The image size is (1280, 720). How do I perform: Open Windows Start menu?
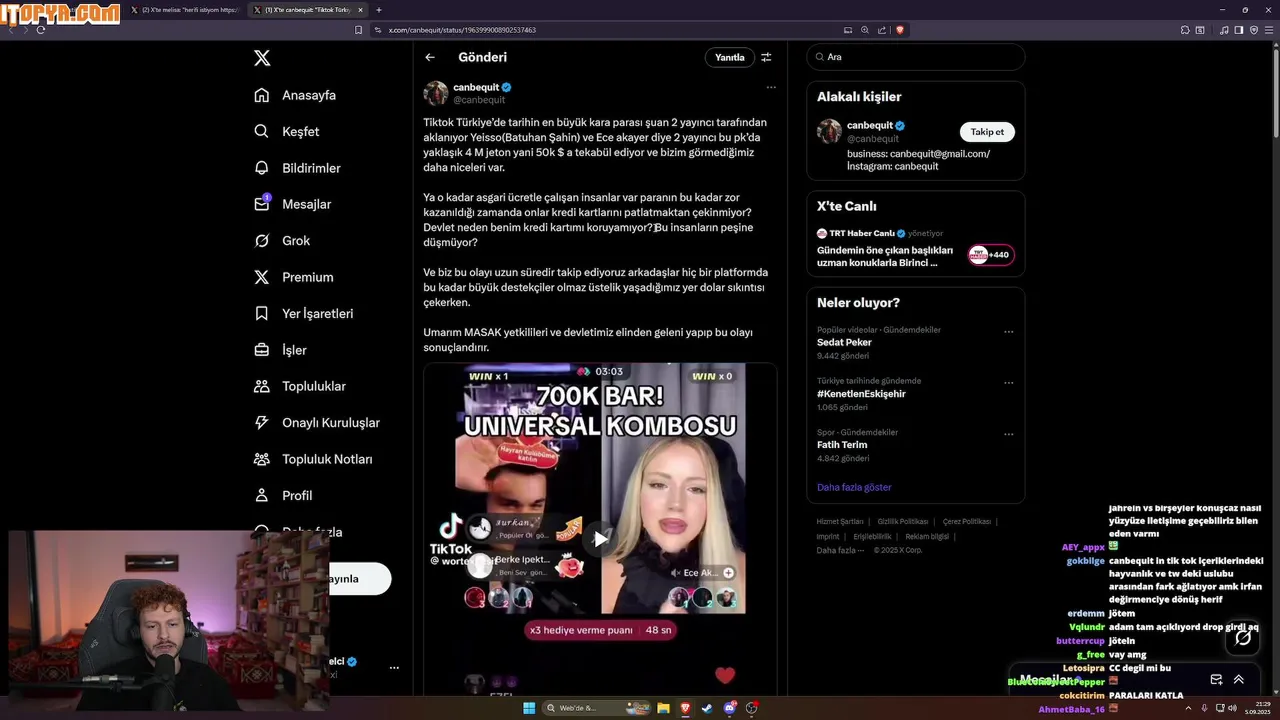(529, 708)
